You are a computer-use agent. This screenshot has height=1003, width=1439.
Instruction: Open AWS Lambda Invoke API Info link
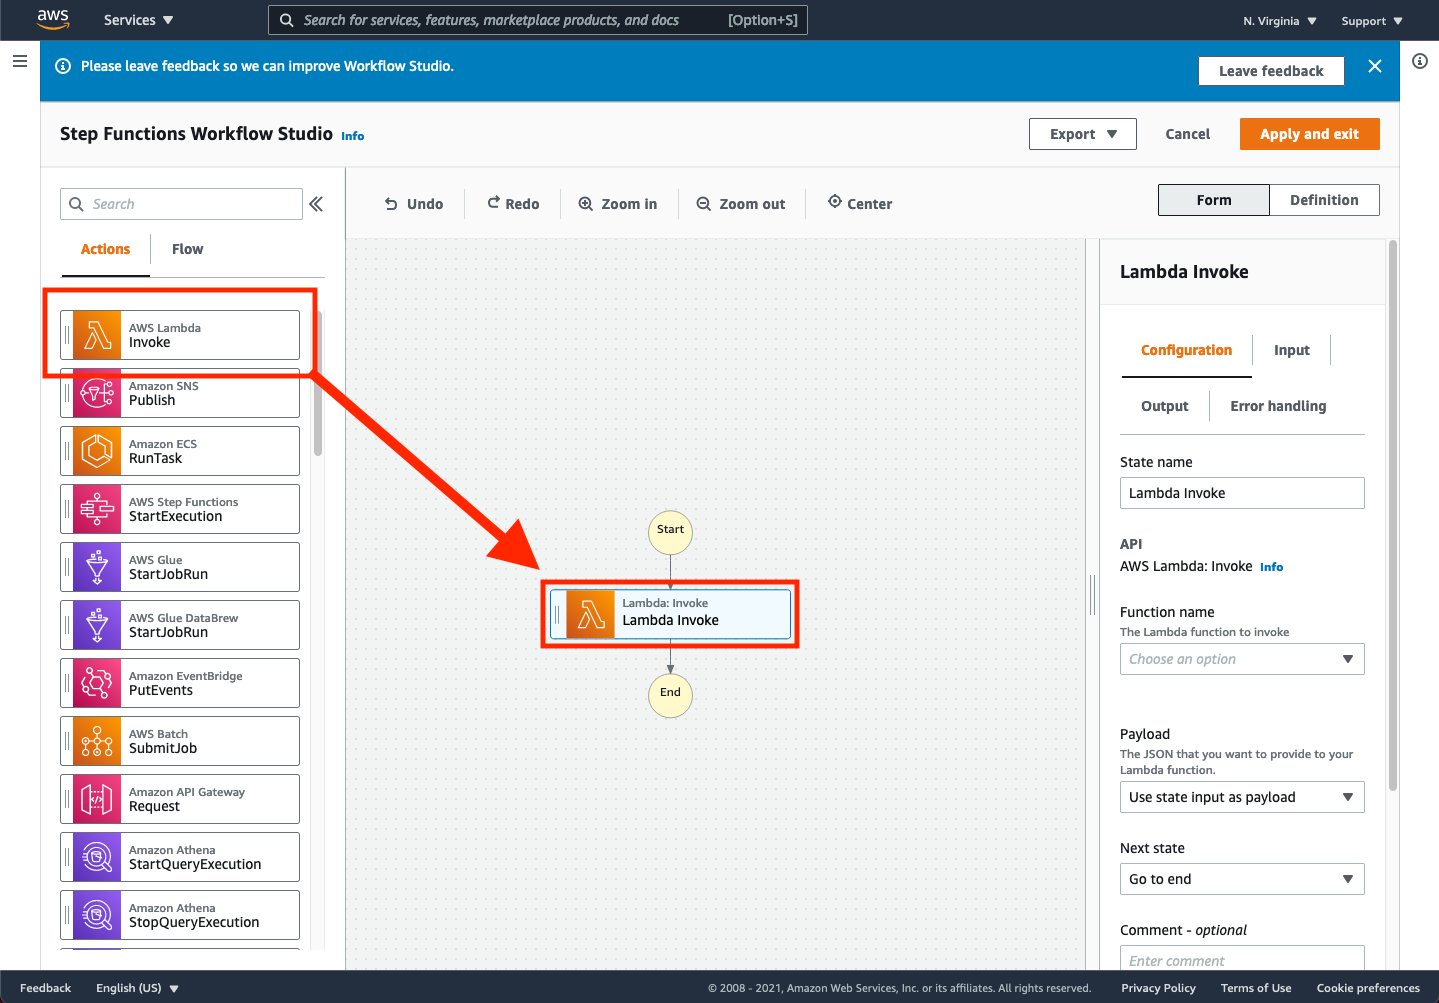[x=1271, y=567]
